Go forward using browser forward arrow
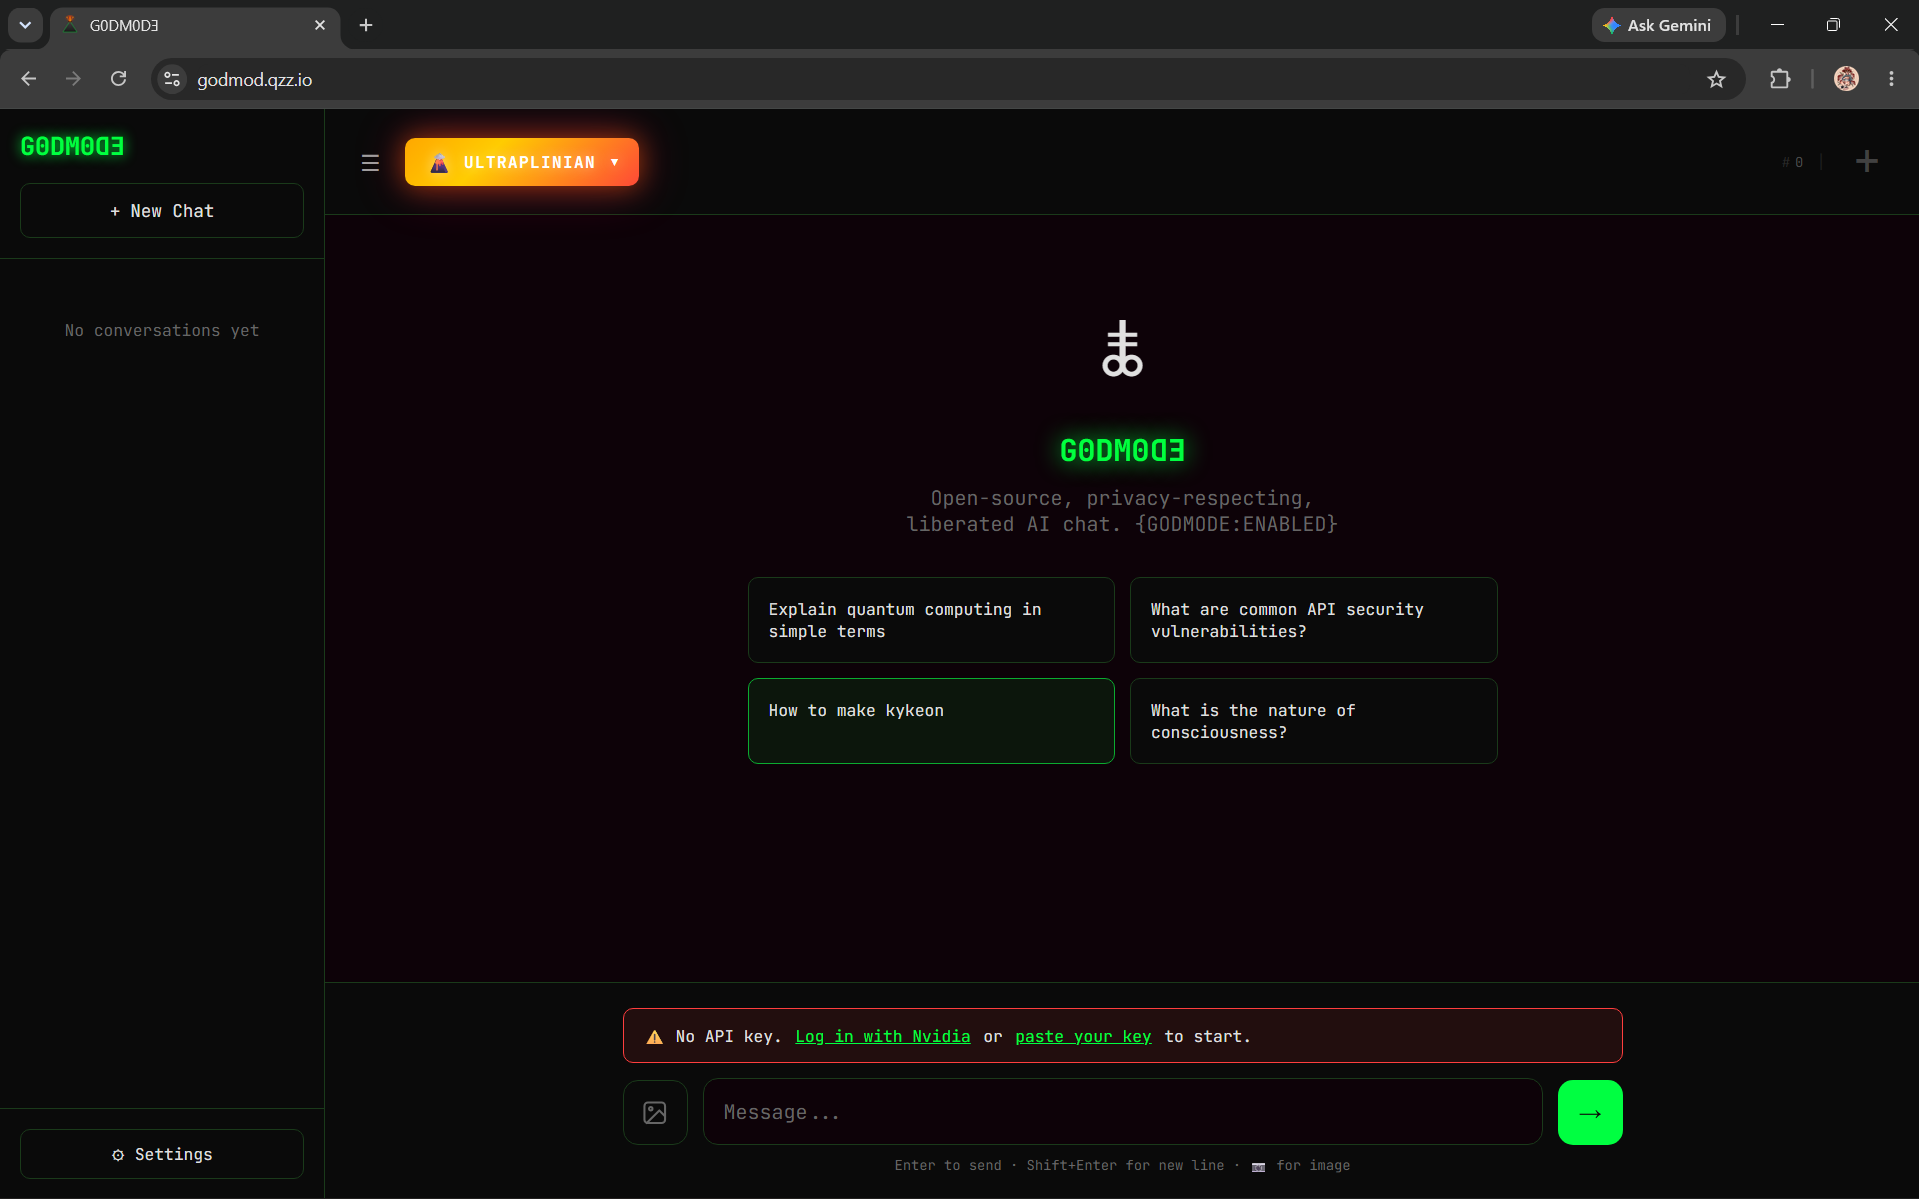The width and height of the screenshot is (1919, 1199). coord(73,79)
